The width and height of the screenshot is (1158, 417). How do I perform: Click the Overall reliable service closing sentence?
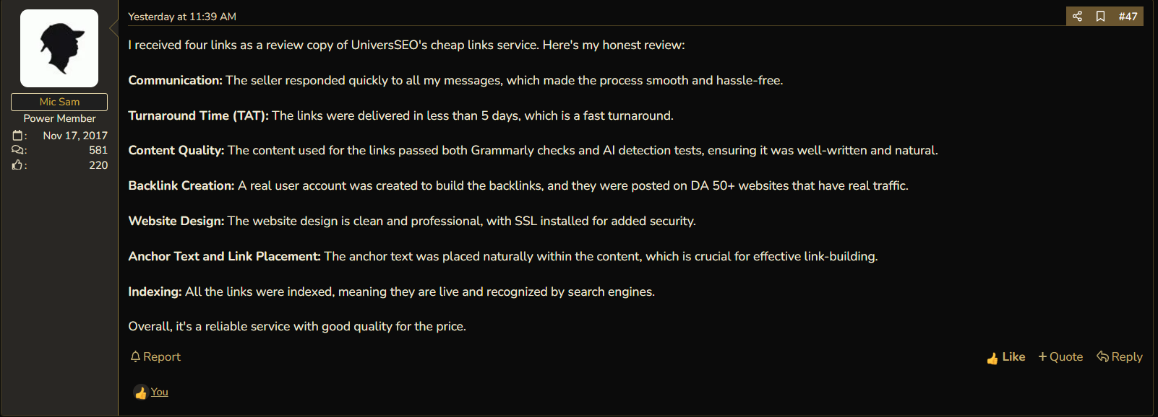click(297, 325)
